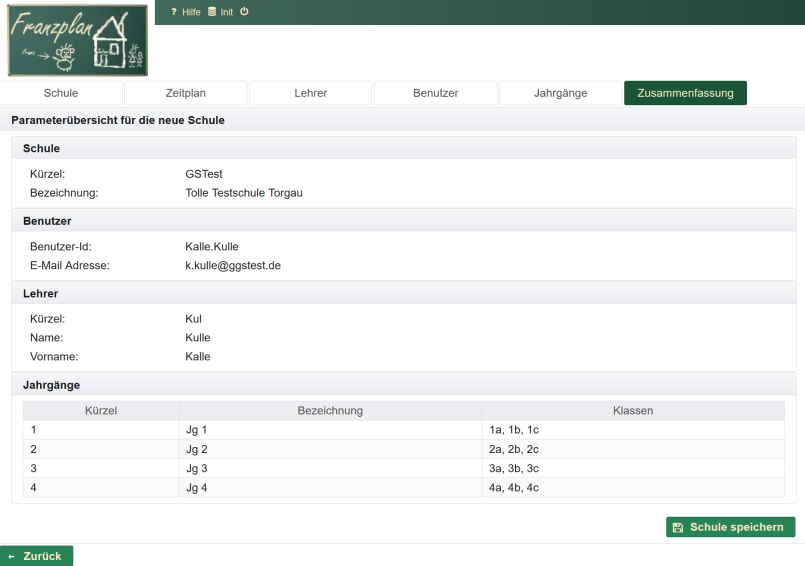Viewport: 805px width, 566px height.
Task: Click the Kürzel column header
Action: [101, 410]
